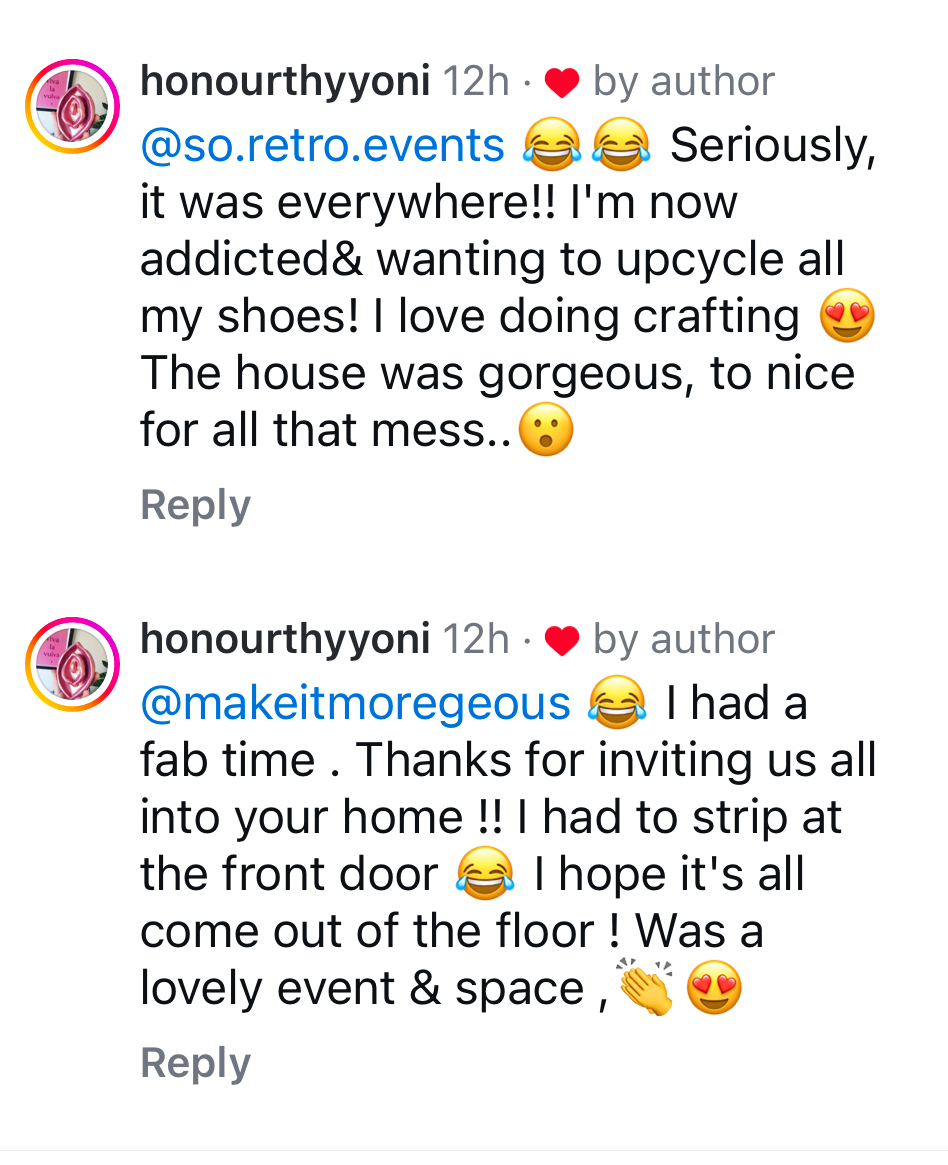Click the "by author" label on the first comment
Image resolution: width=948 pixels, height=1165 pixels.
click(684, 81)
